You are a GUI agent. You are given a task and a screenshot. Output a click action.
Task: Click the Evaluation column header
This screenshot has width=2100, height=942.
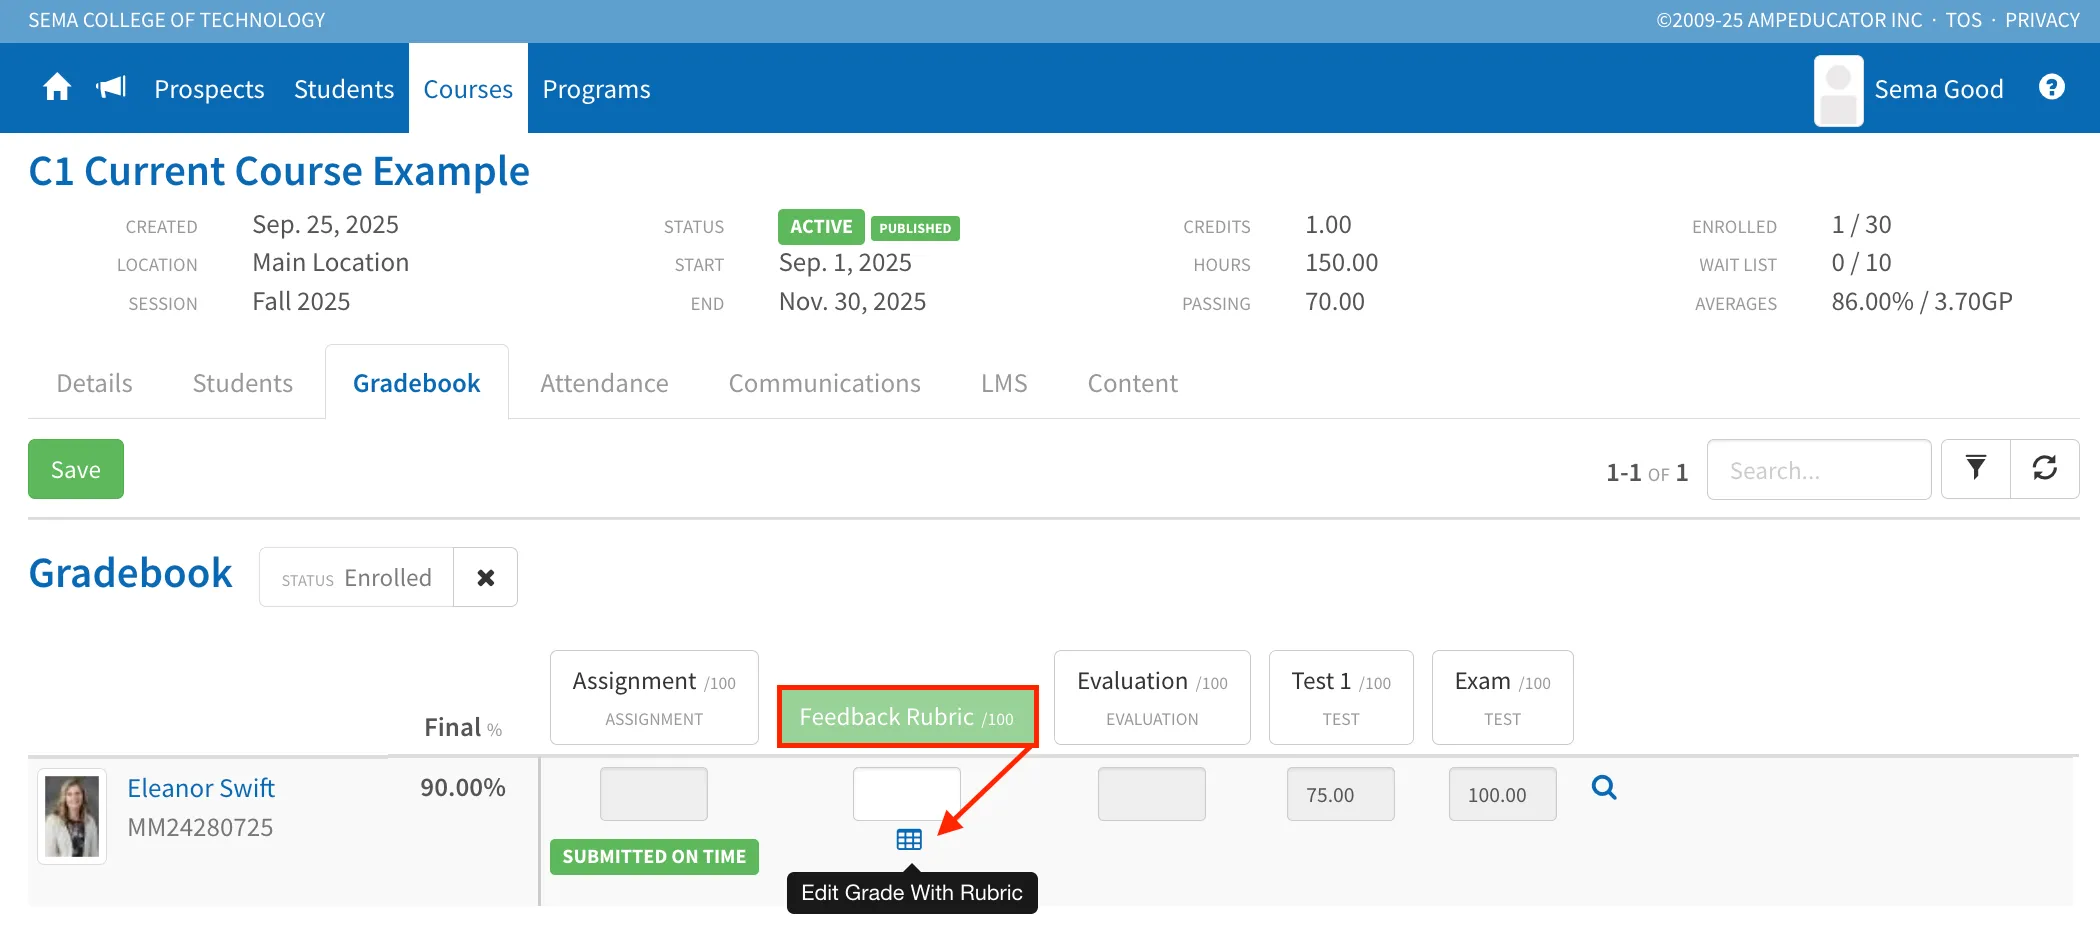point(1152,698)
